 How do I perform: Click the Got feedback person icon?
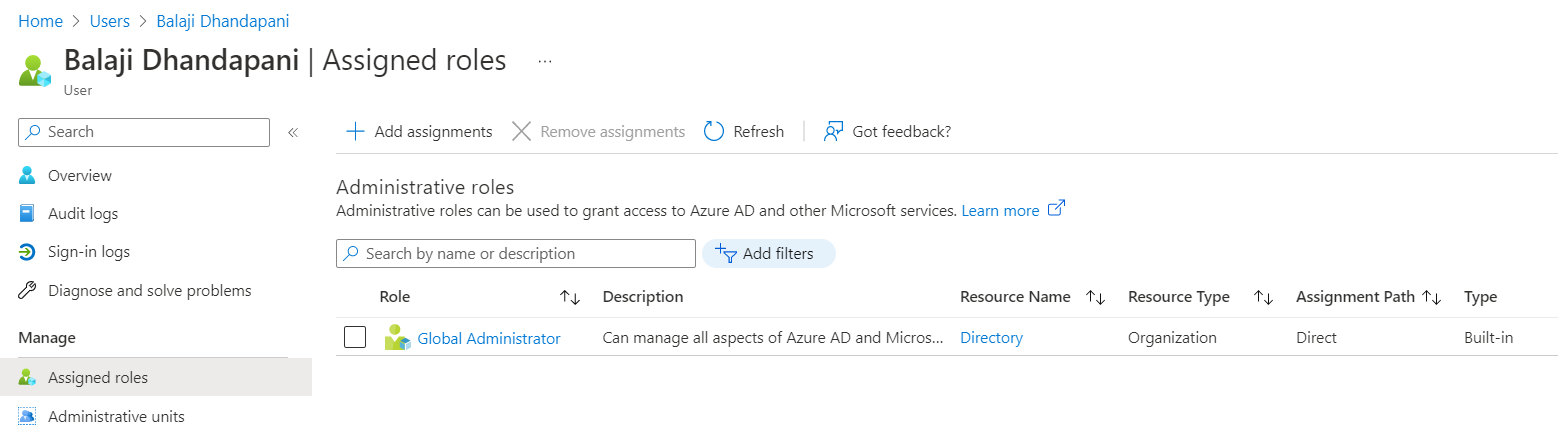(x=833, y=131)
